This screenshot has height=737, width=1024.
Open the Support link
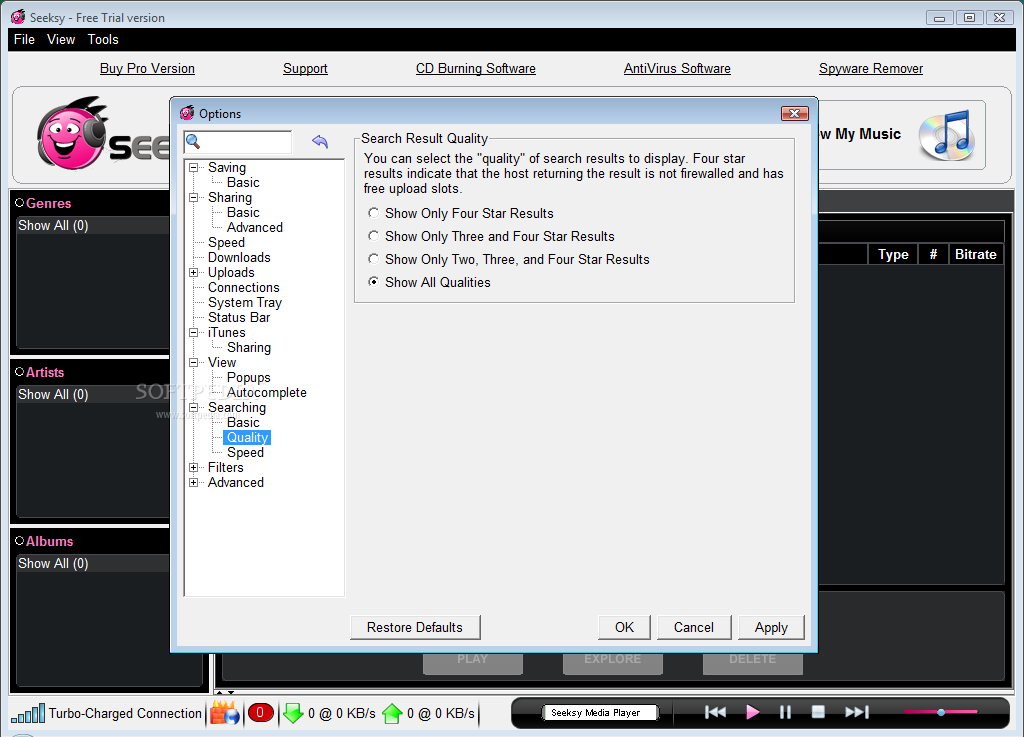[x=305, y=69]
